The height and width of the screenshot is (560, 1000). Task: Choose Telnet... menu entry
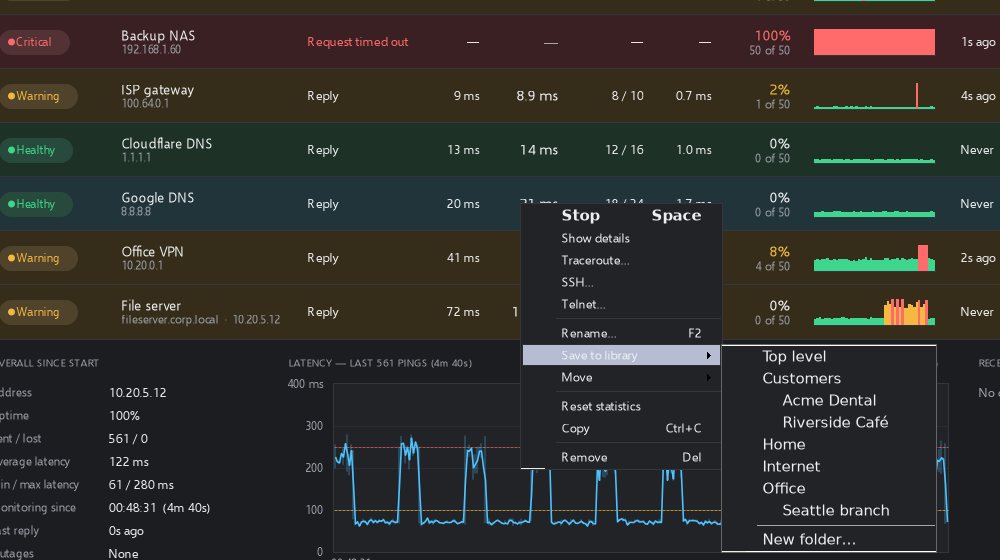click(x=622, y=305)
